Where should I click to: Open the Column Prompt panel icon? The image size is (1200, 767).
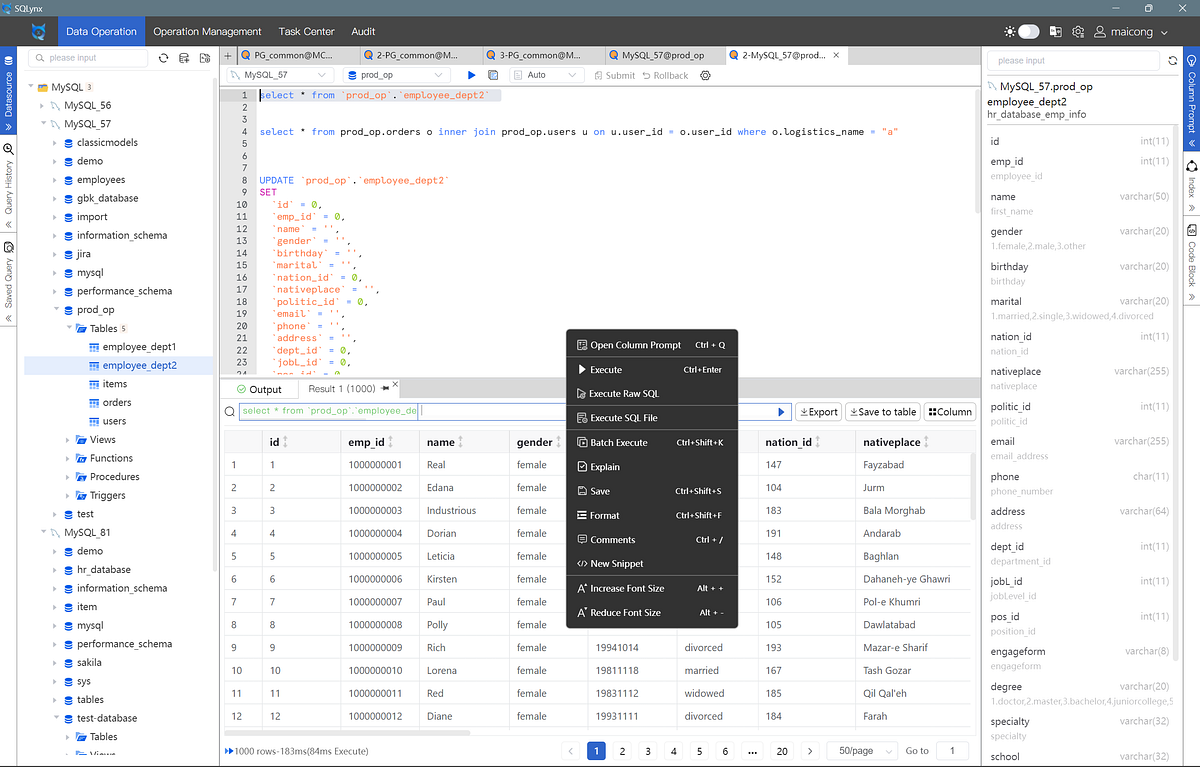1191,62
